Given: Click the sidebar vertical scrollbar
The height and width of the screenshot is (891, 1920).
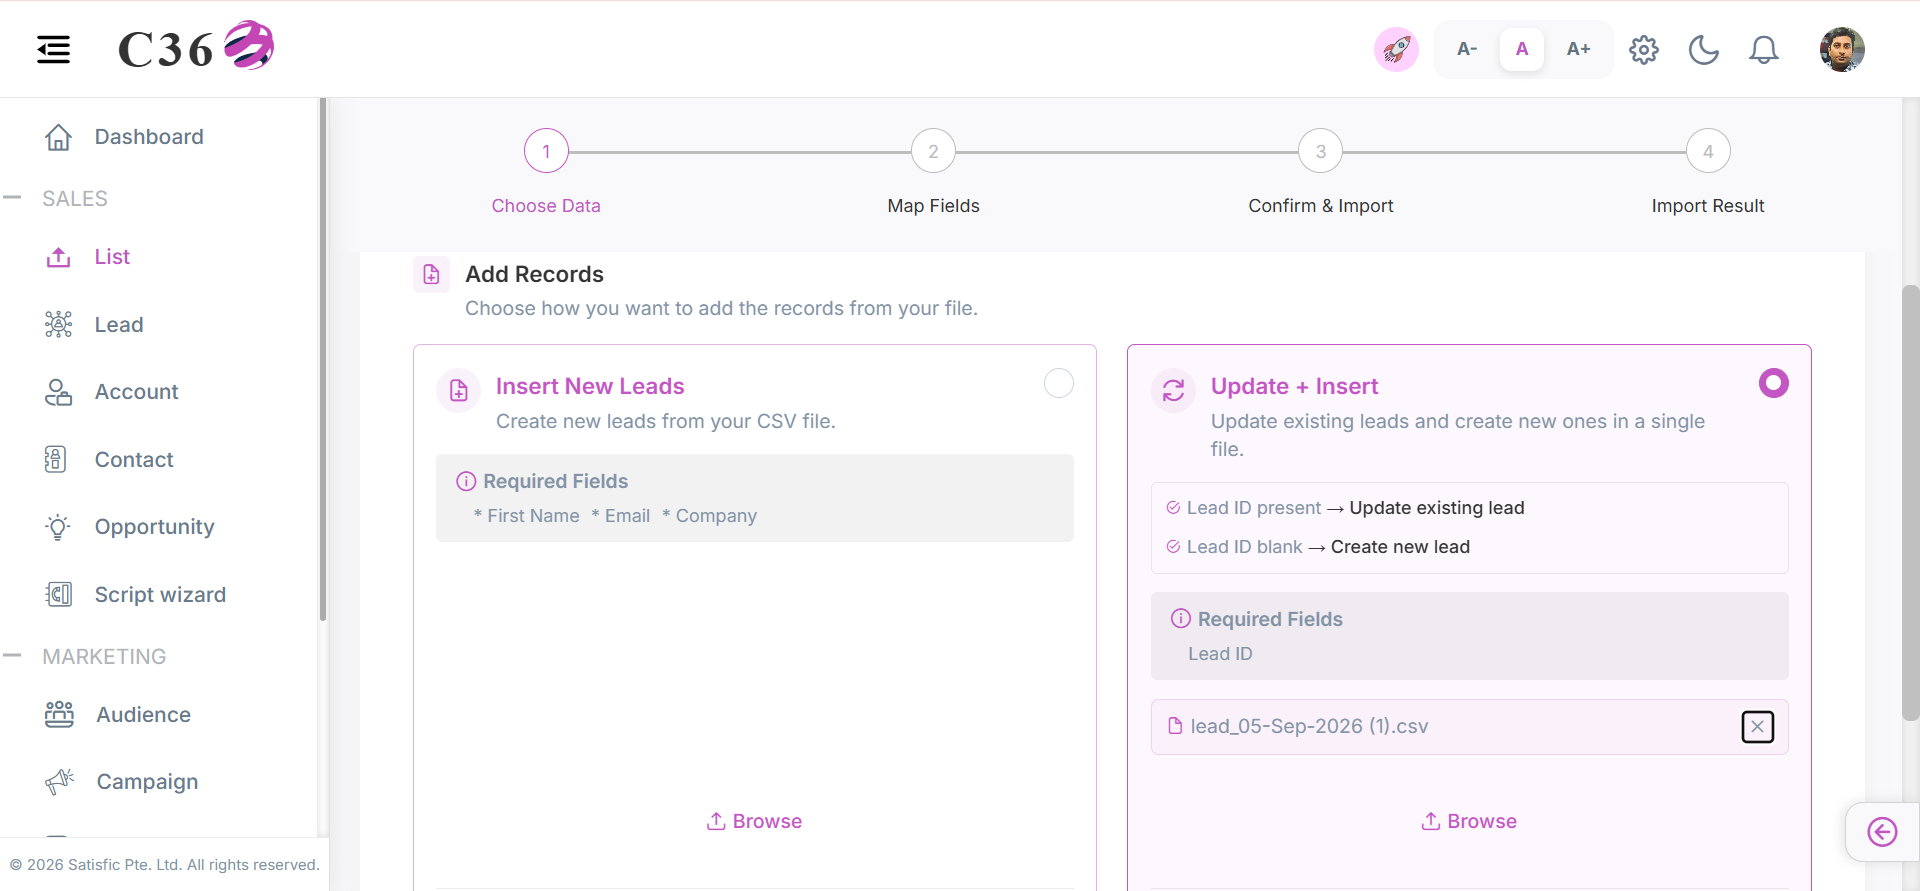Looking at the screenshot, I should coord(323,360).
